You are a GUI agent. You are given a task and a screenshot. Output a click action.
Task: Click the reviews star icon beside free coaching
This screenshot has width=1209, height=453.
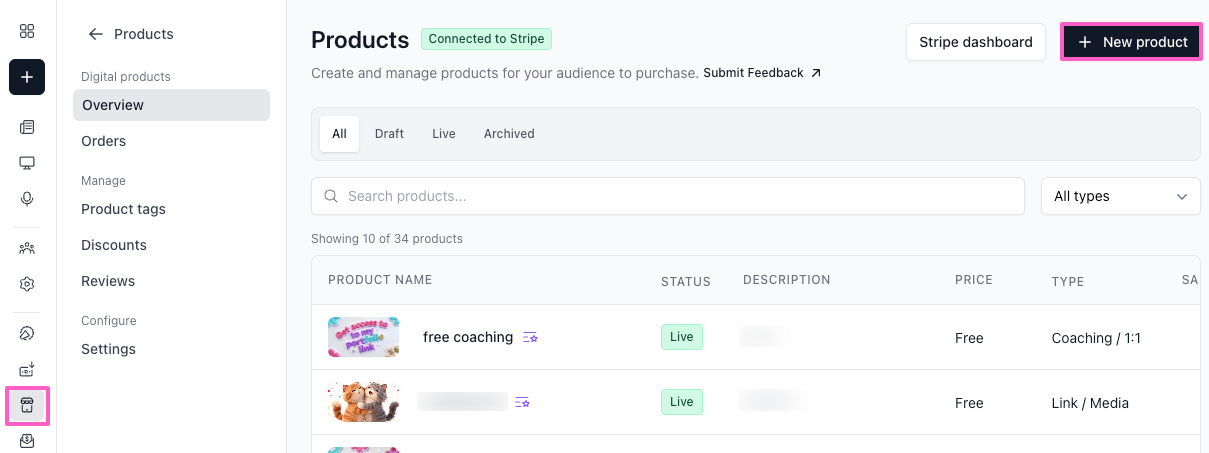(530, 338)
